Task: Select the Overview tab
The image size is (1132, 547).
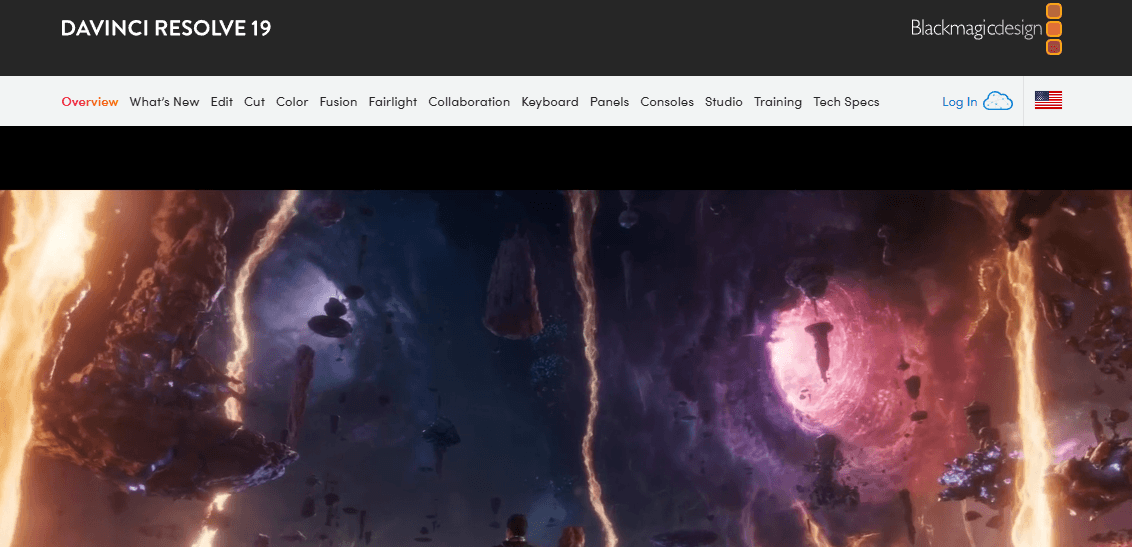Action: pyautogui.click(x=90, y=102)
